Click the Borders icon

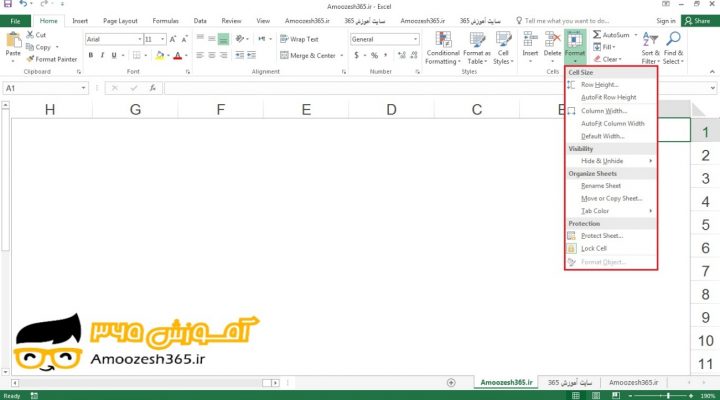pyautogui.click(x=136, y=55)
